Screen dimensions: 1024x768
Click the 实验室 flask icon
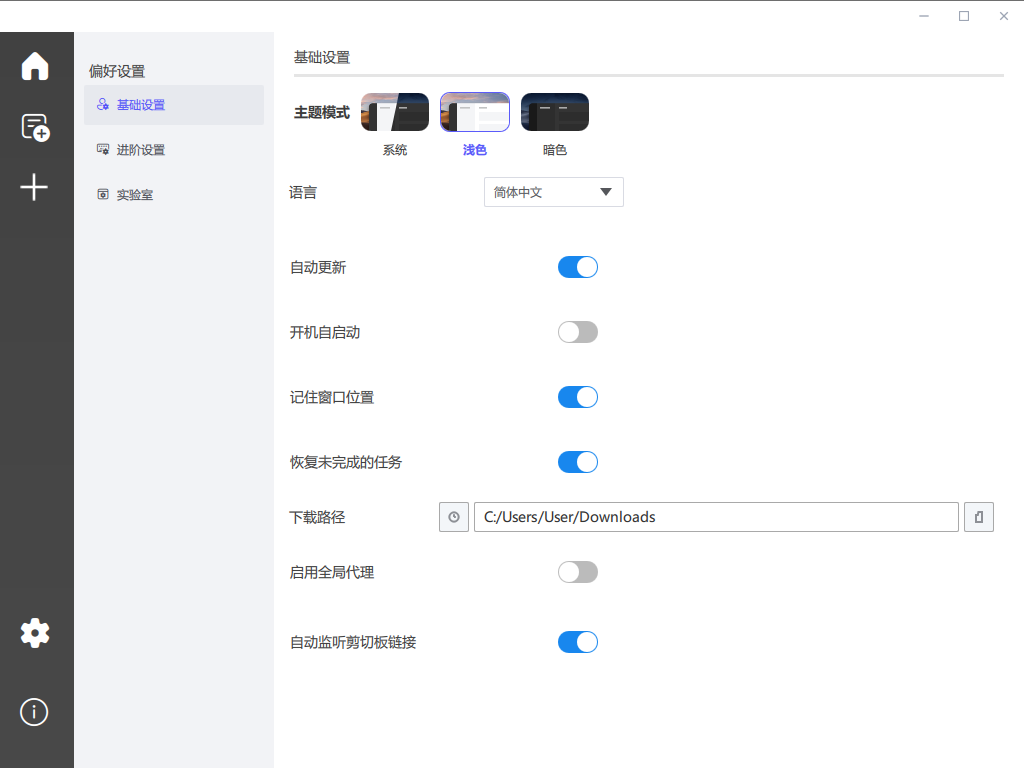point(104,194)
